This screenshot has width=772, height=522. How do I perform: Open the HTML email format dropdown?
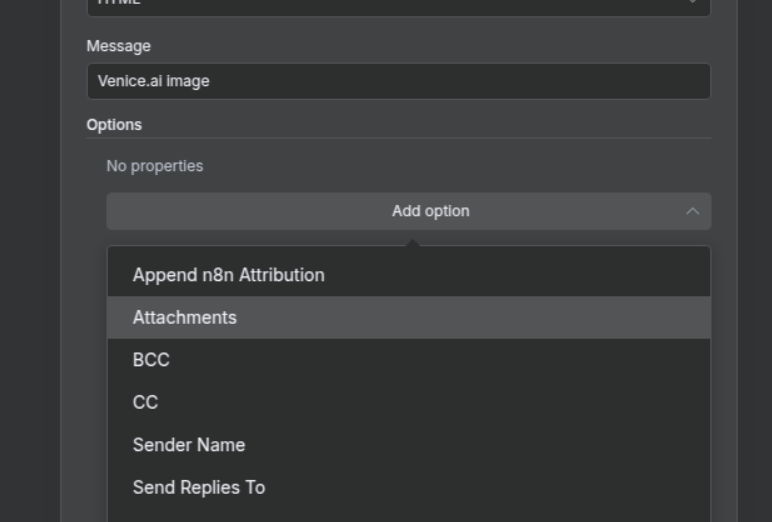click(x=398, y=5)
